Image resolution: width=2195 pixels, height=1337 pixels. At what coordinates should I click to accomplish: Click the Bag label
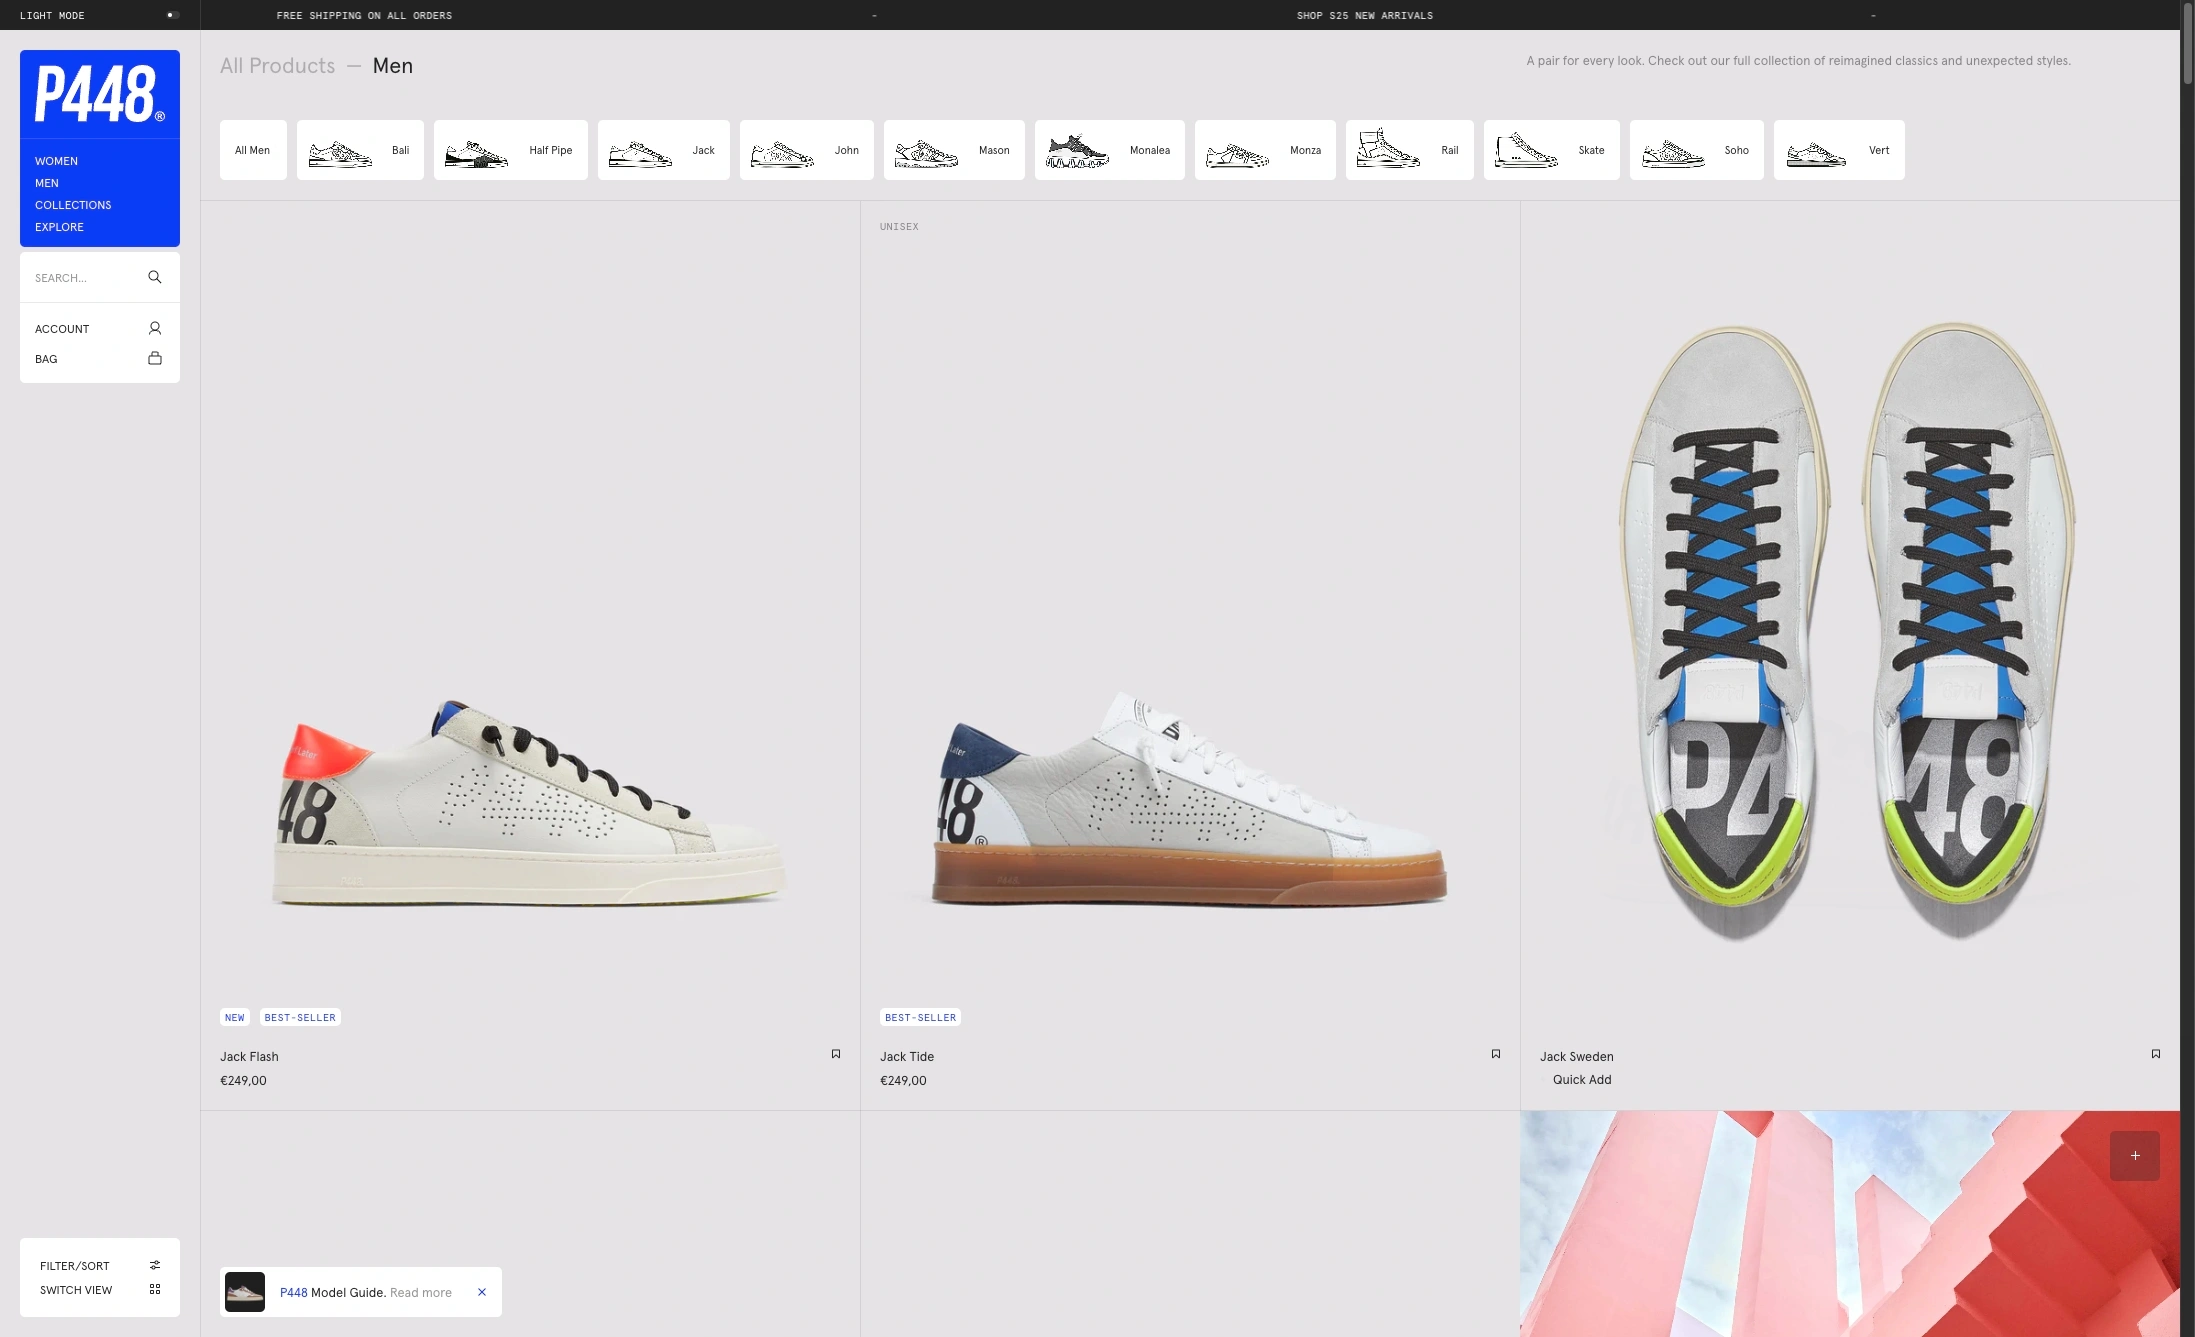(x=46, y=359)
